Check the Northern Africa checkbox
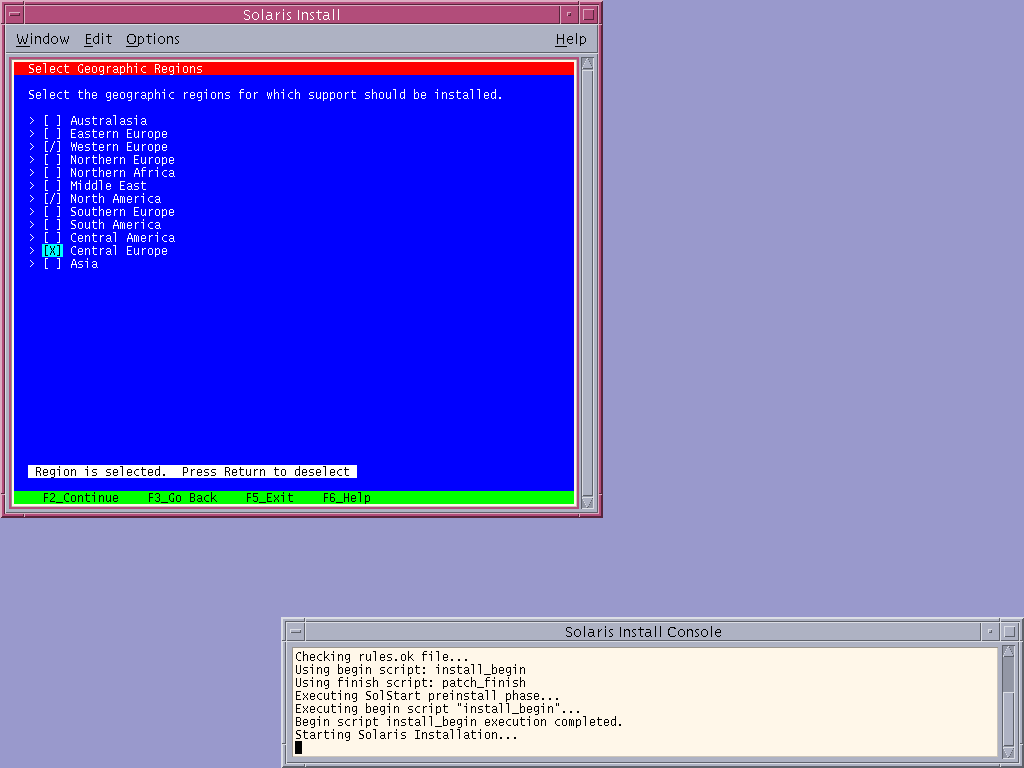 coord(52,173)
